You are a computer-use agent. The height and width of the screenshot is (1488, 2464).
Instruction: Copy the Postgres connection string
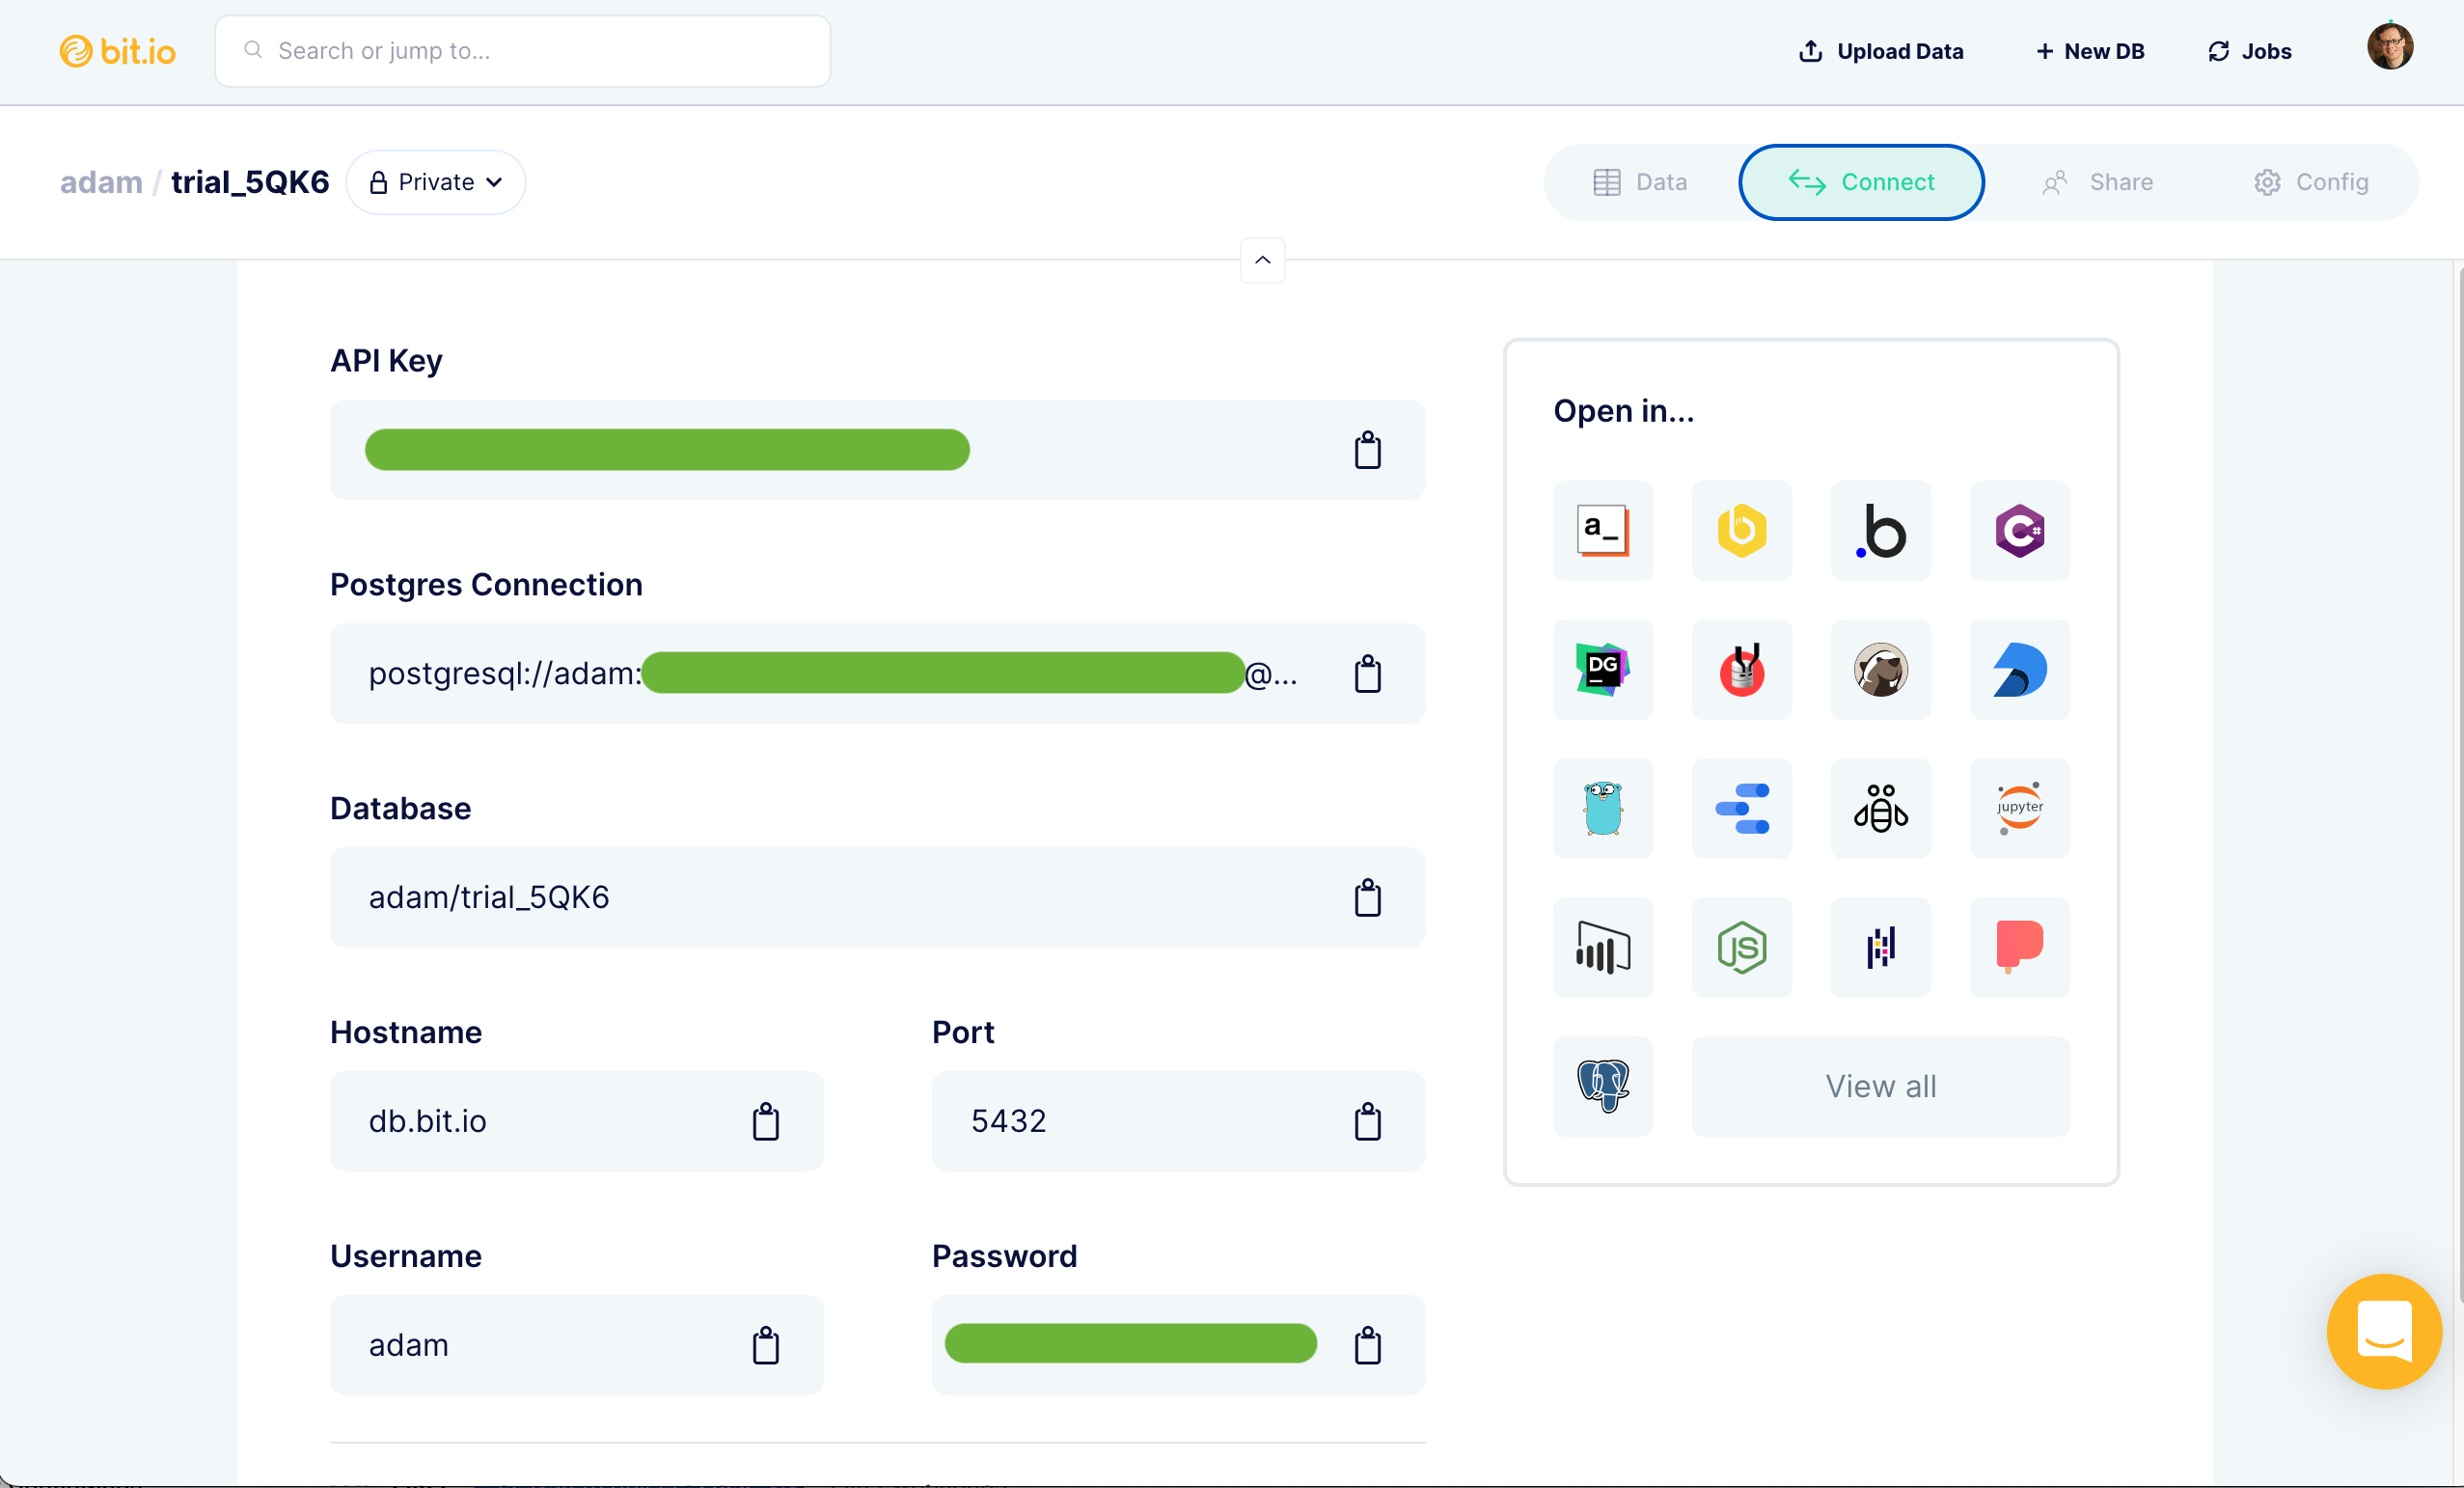(1368, 673)
